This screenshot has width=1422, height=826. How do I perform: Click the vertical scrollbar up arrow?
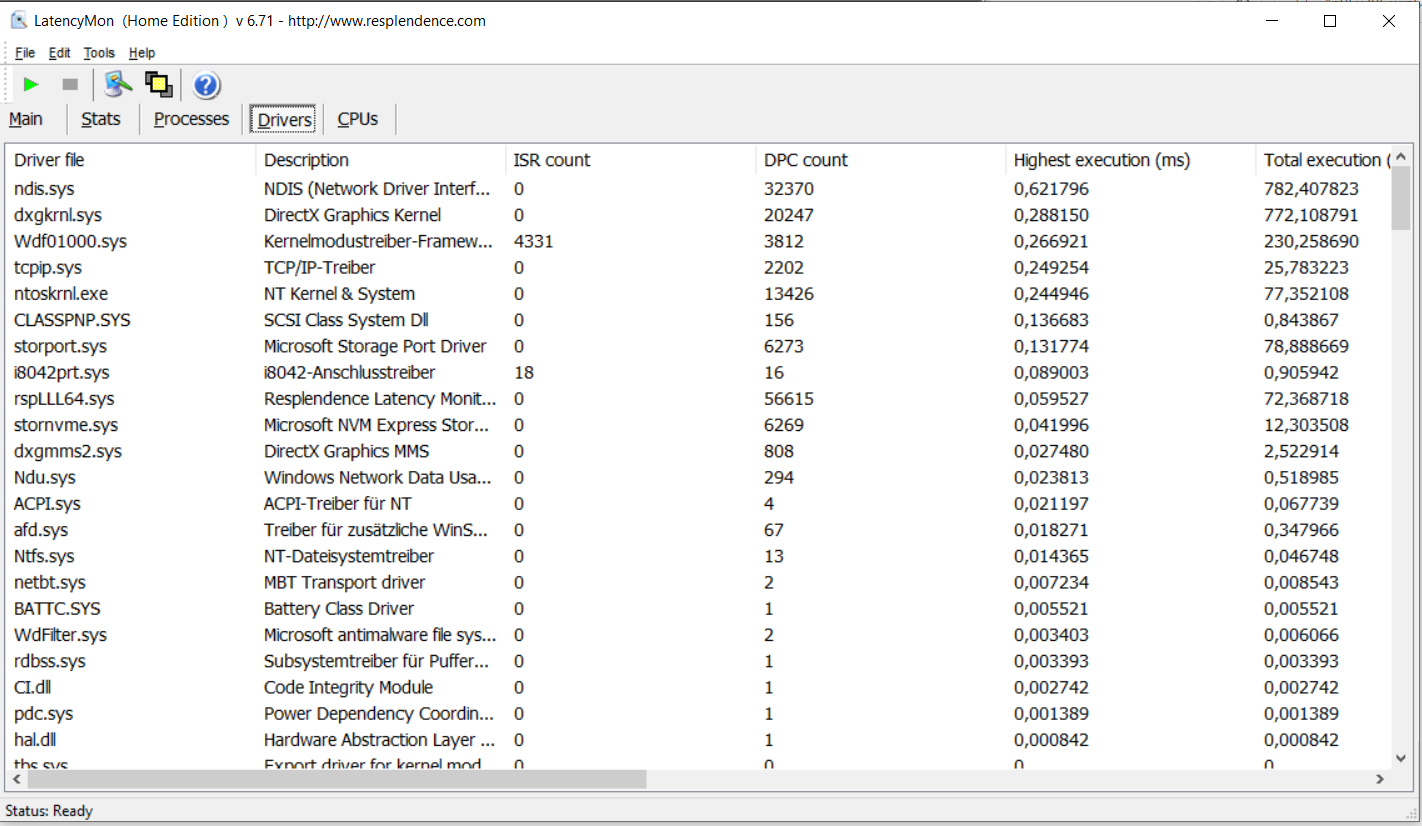(1401, 156)
